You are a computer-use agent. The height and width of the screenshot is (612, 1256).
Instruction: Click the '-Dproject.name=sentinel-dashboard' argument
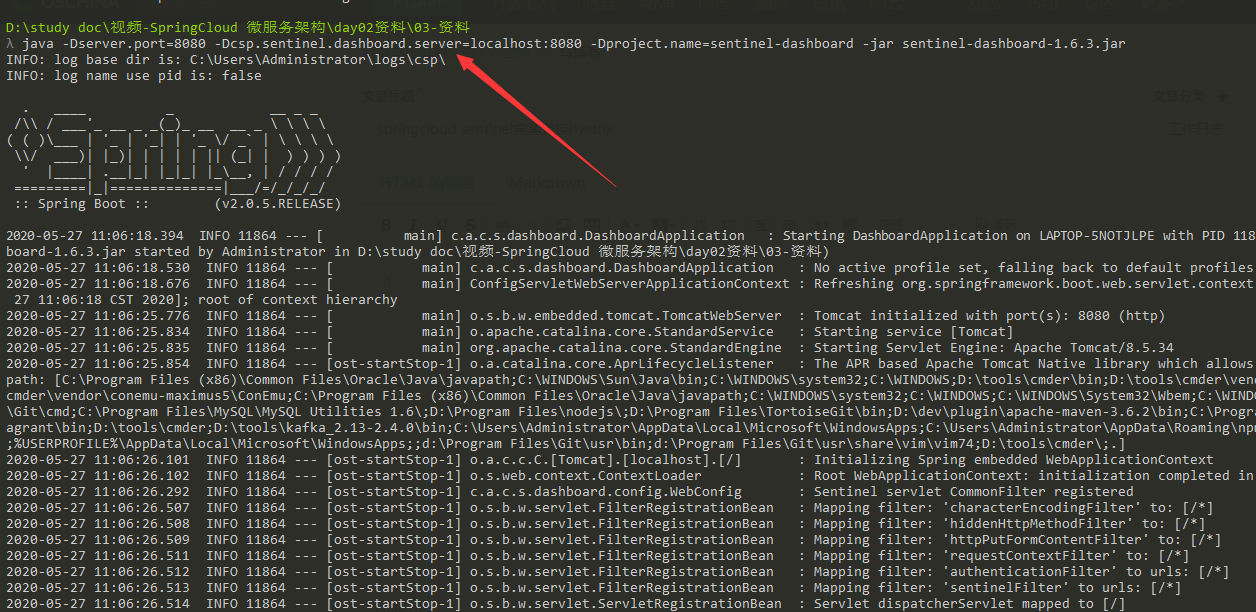pyautogui.click(x=721, y=44)
